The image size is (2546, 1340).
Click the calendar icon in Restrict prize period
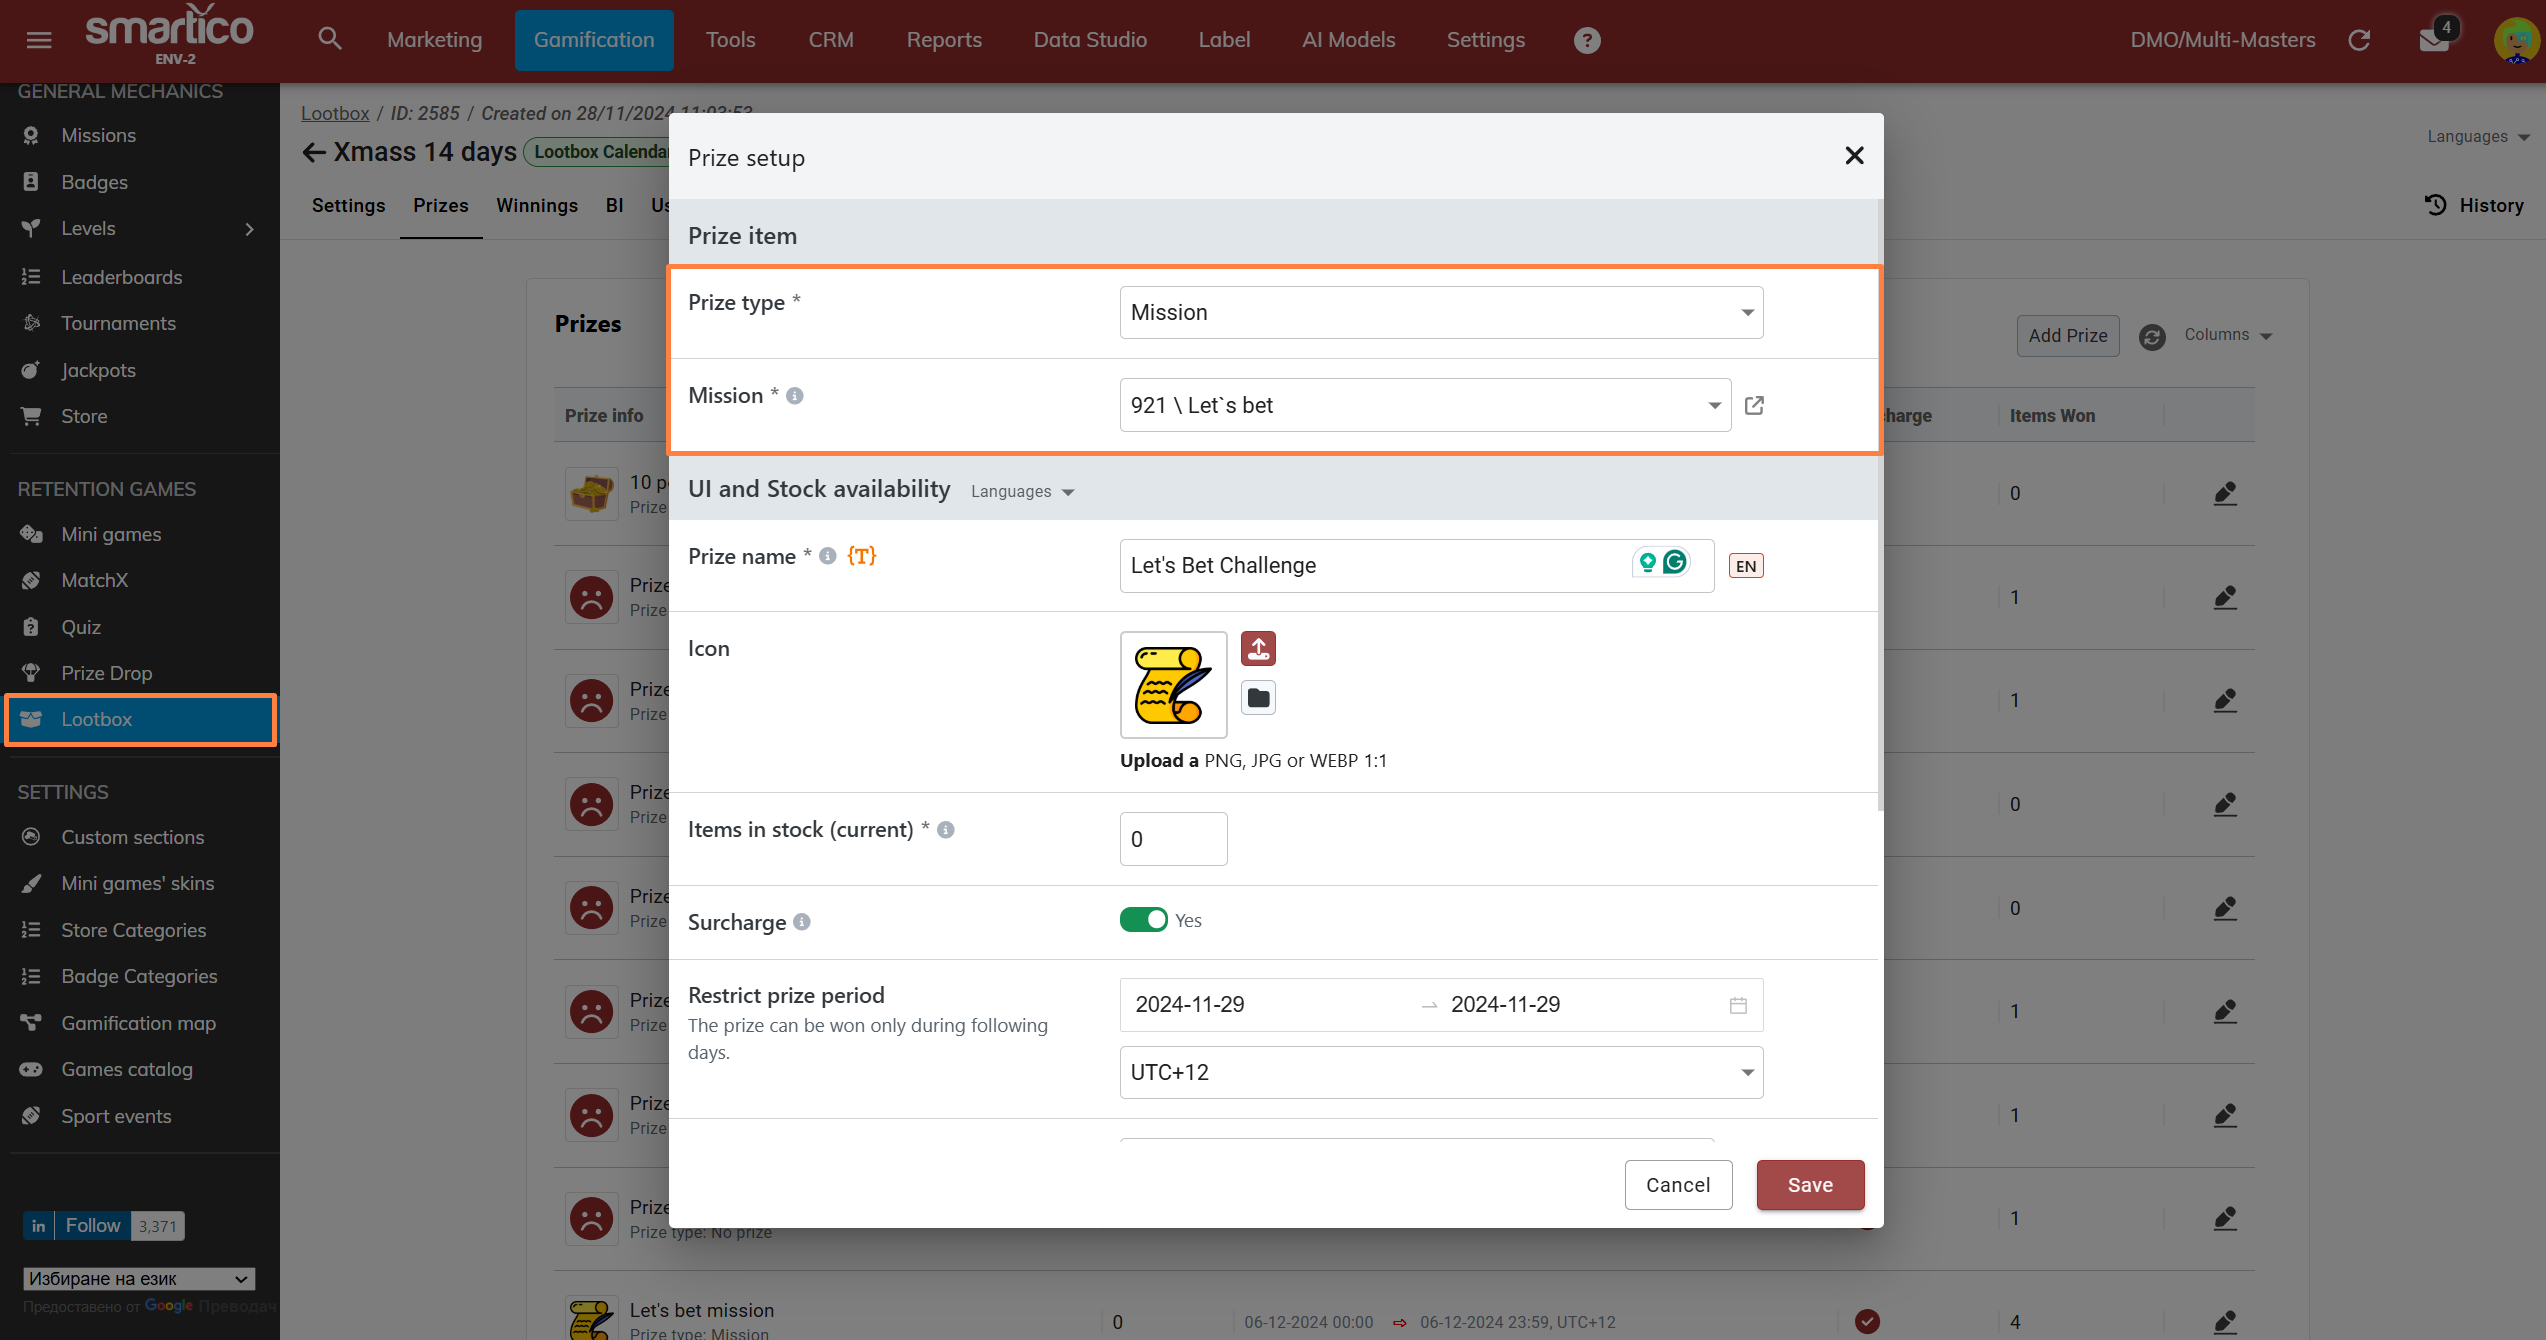click(x=1738, y=1005)
